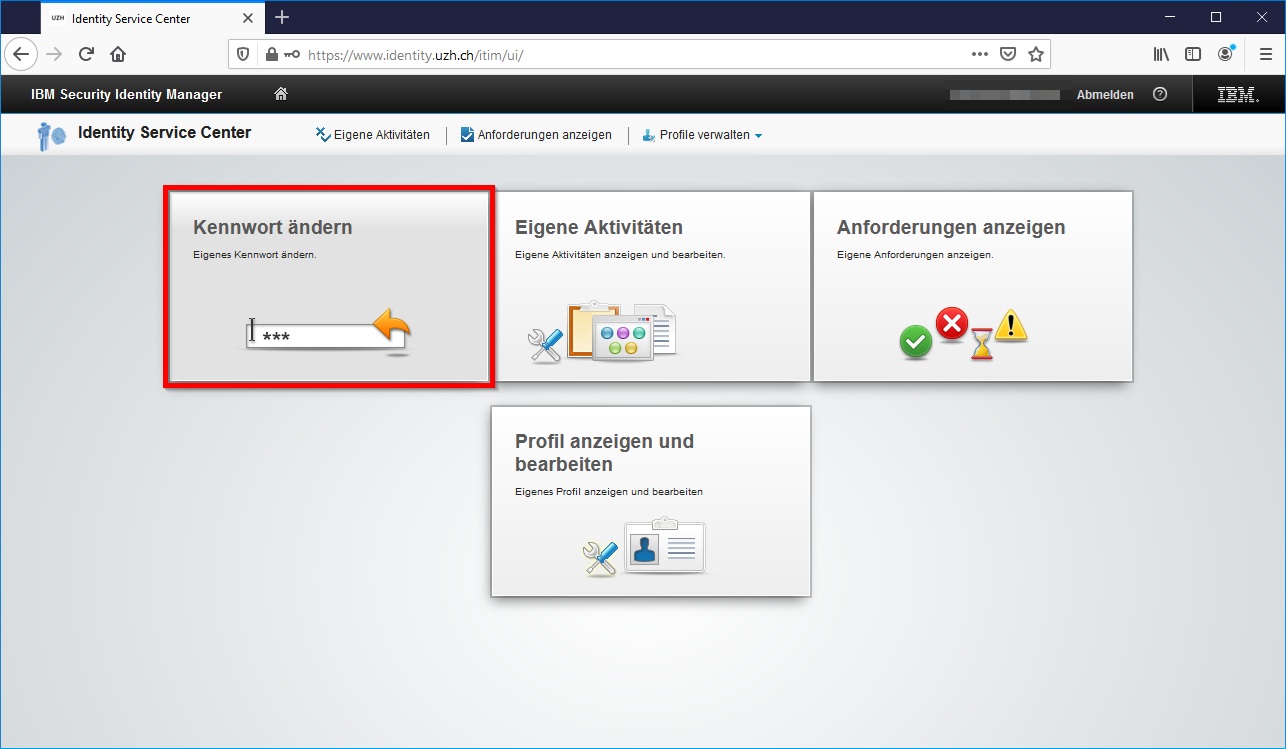Click the padlock icon in the address bar

tap(270, 54)
